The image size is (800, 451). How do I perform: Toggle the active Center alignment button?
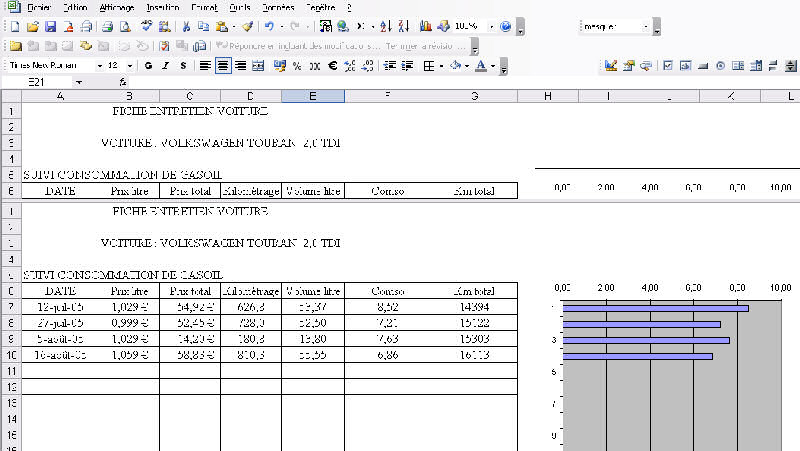[223, 66]
